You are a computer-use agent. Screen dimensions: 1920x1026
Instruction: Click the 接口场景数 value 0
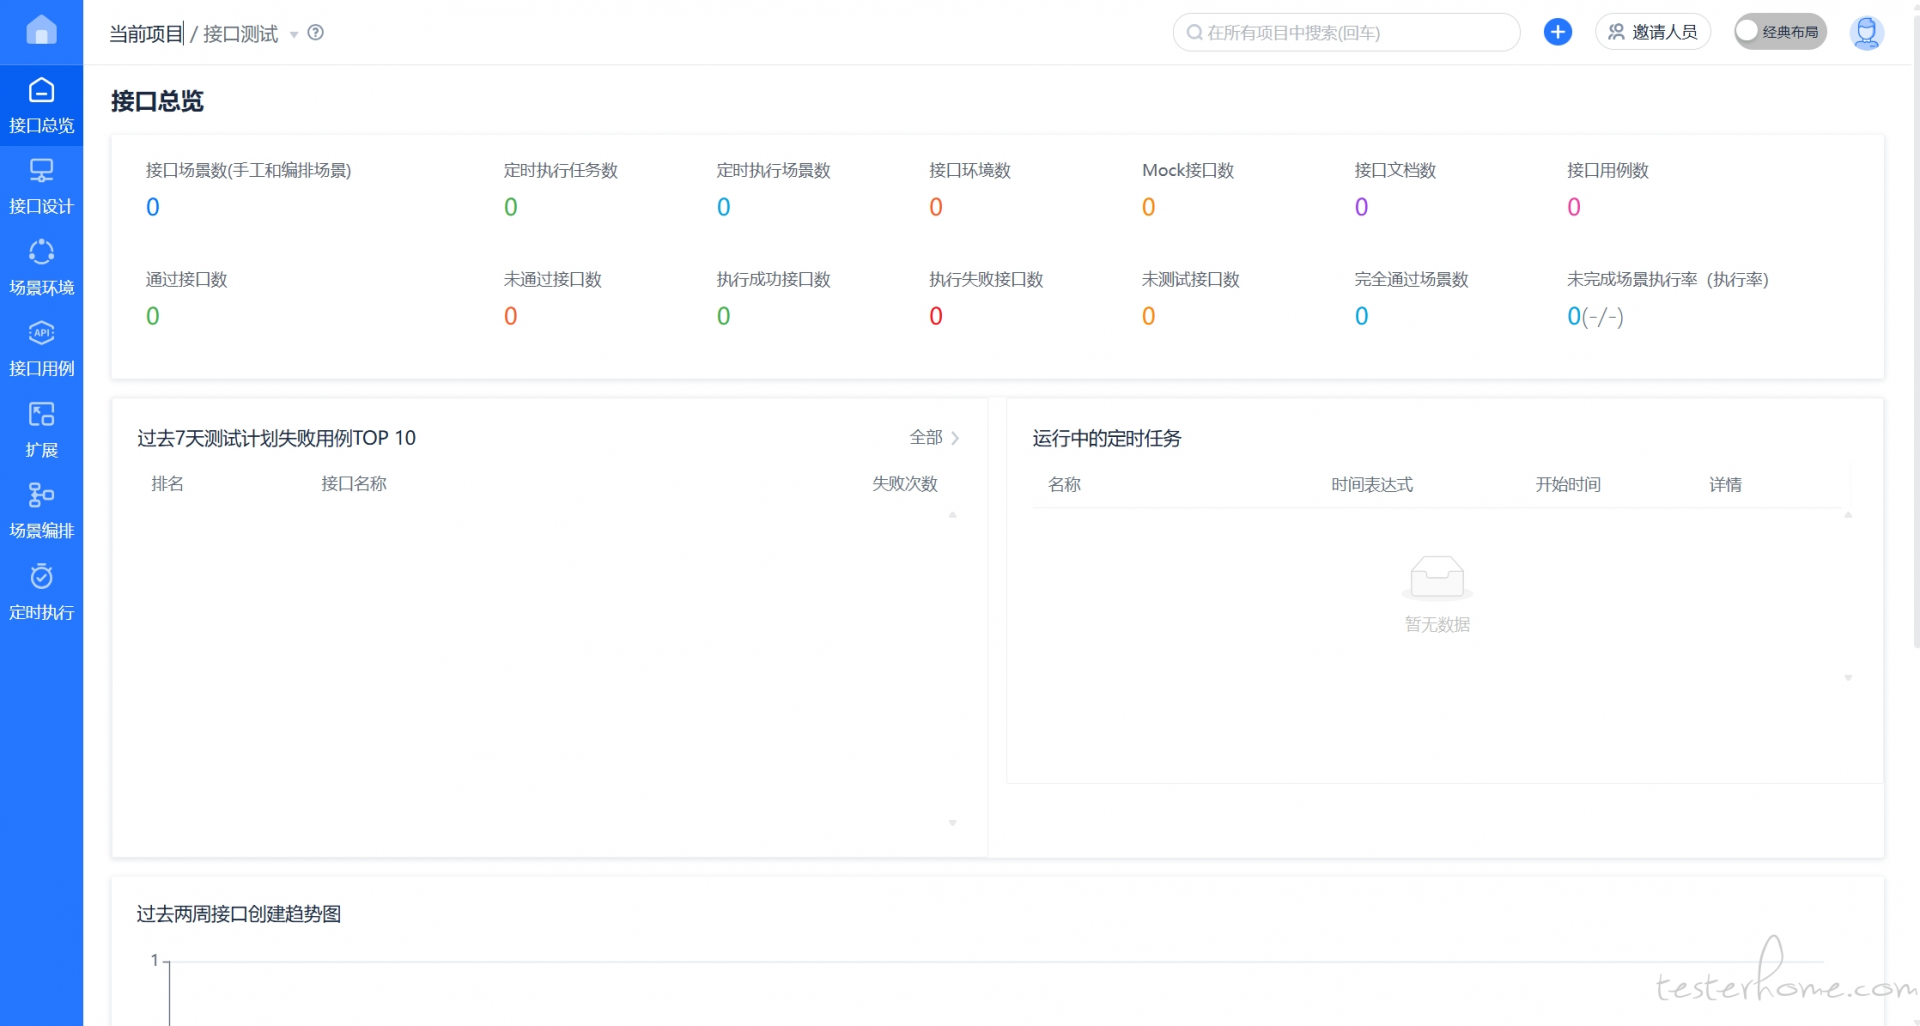point(153,207)
